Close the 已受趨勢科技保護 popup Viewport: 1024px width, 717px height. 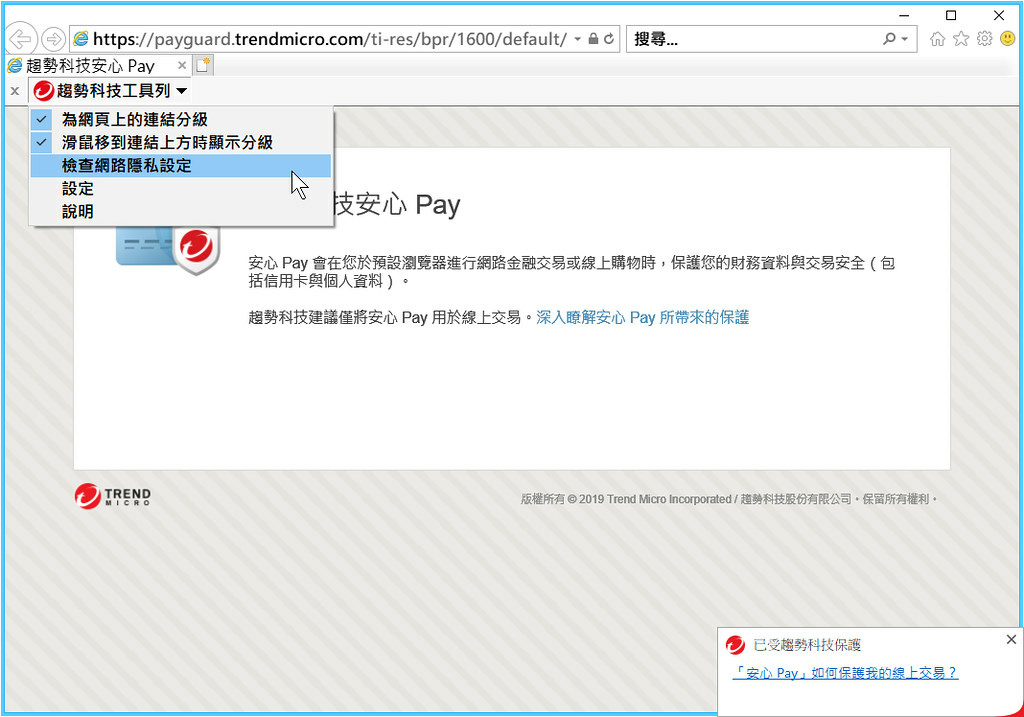[1012, 639]
